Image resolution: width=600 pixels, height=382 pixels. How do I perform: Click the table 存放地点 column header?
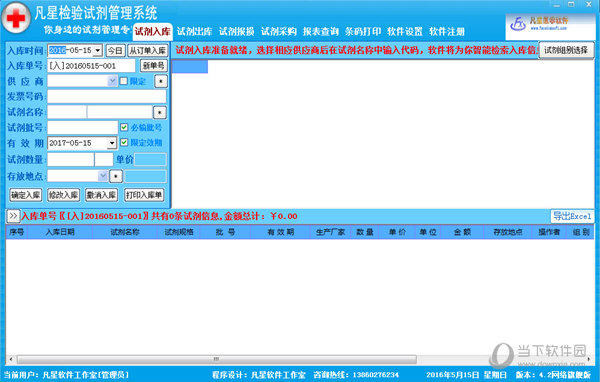508,232
